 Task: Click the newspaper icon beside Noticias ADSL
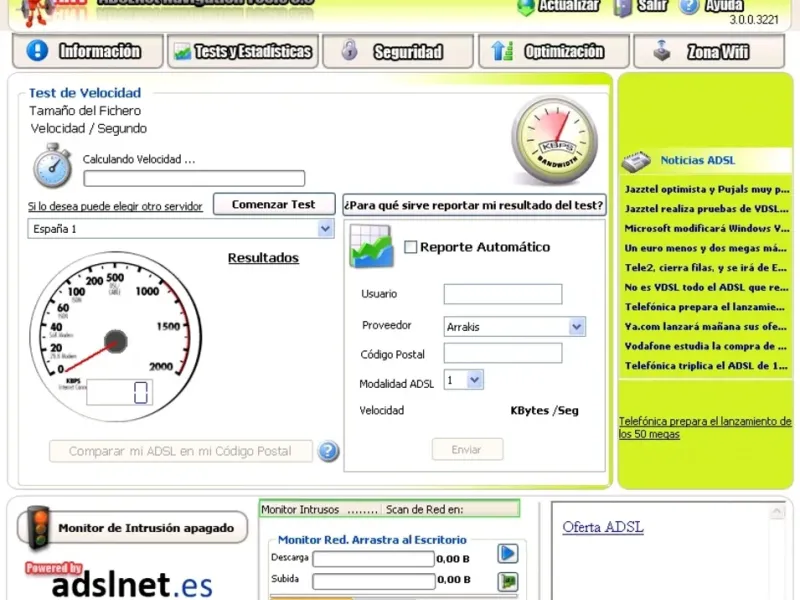[636, 161]
